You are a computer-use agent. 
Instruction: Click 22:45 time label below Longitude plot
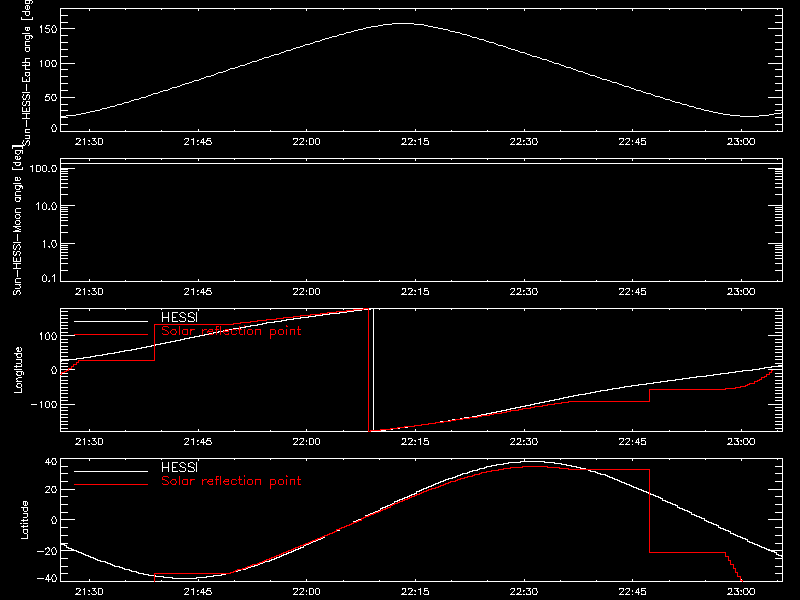(x=633, y=442)
